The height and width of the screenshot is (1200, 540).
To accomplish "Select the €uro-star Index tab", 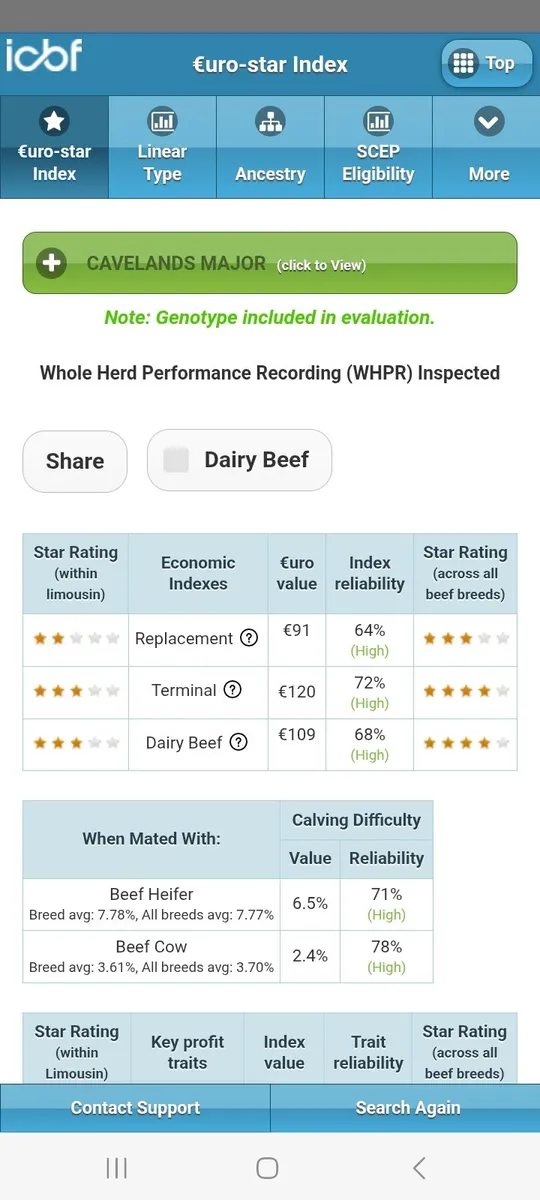I will pos(54,147).
